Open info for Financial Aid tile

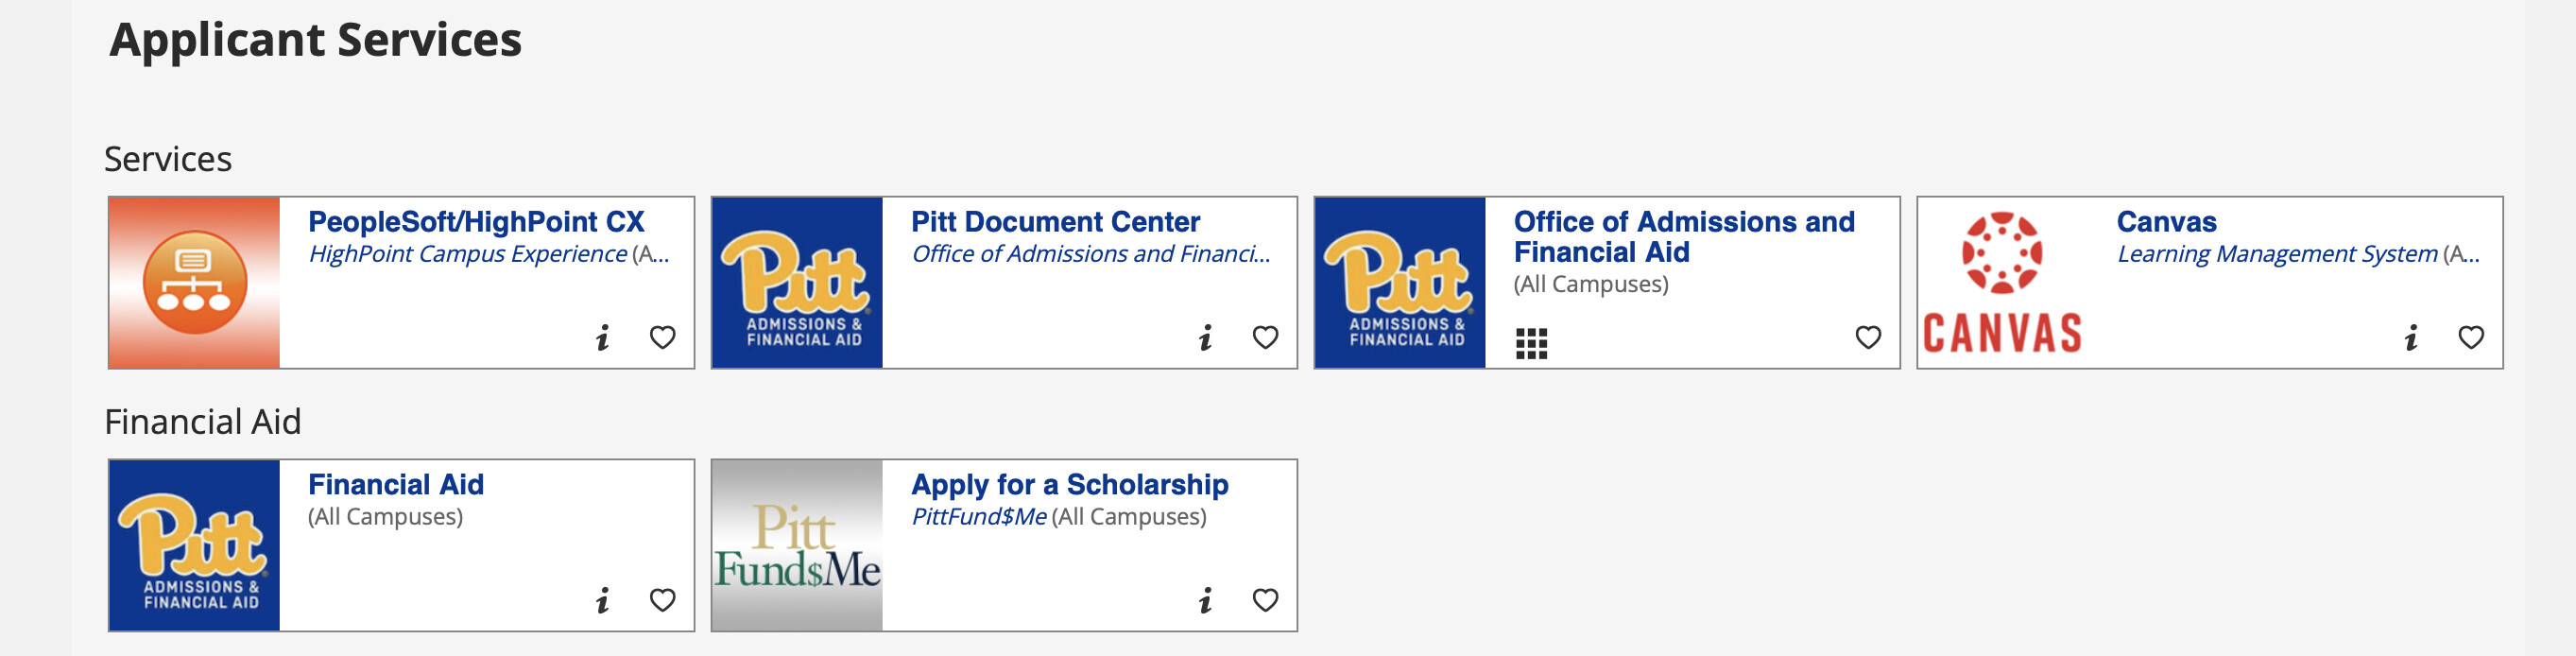tap(602, 601)
